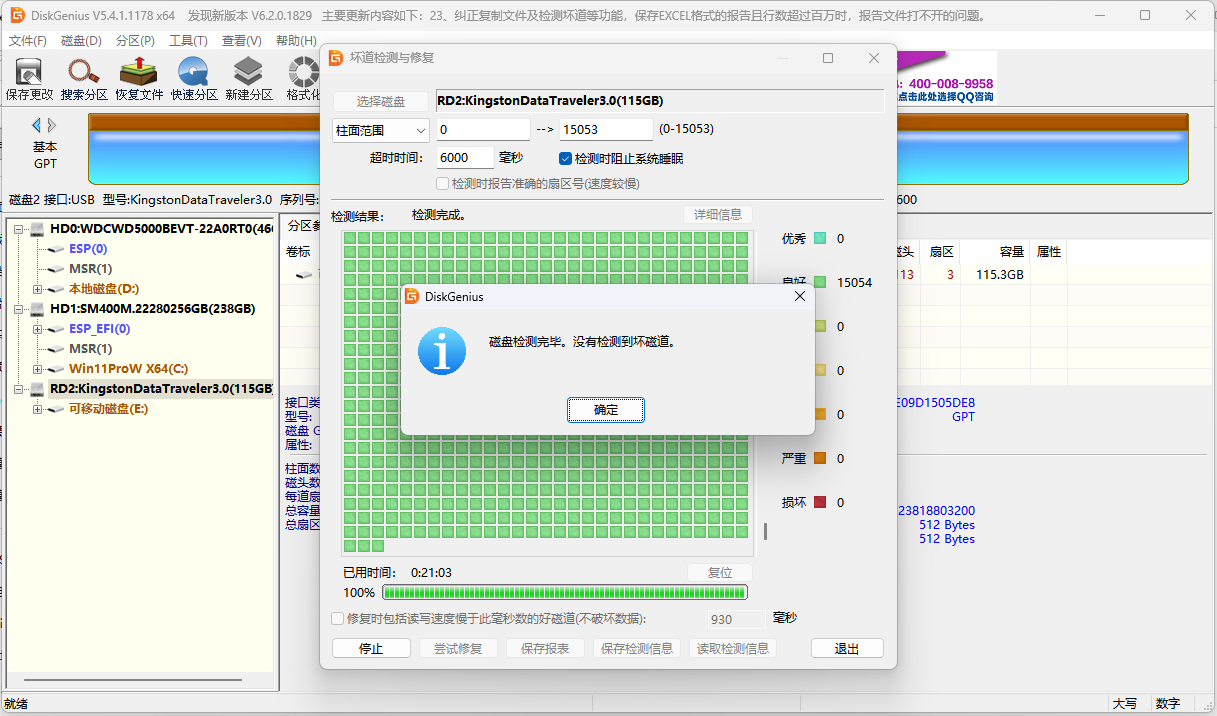Viewport: 1217px width, 716px height.
Task: Click the RD2 Kingston disk icon in tree
Action: click(37, 389)
